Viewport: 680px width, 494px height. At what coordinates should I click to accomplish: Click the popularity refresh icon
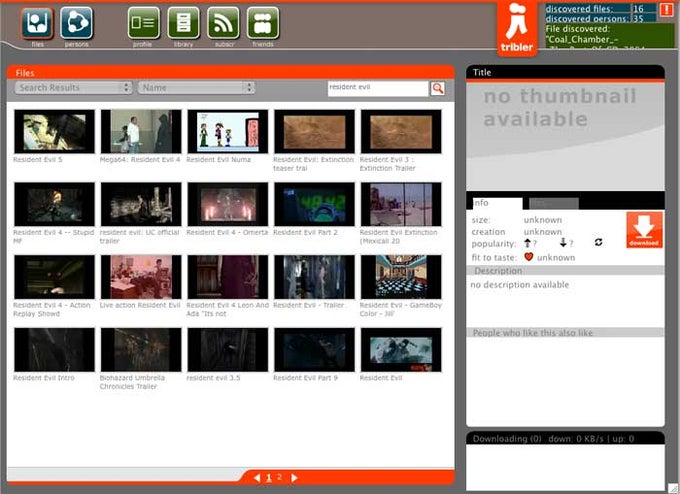(x=598, y=242)
